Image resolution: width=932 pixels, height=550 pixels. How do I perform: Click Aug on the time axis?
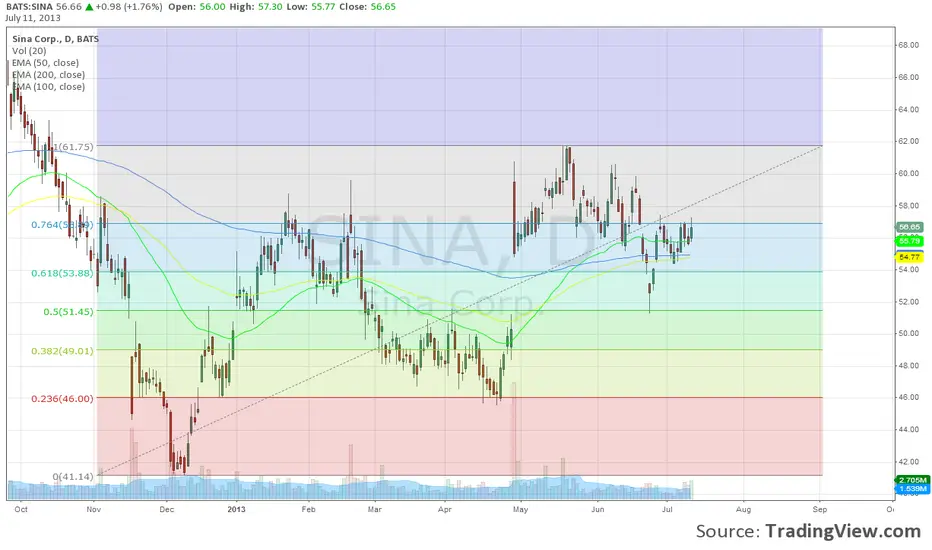(x=743, y=510)
